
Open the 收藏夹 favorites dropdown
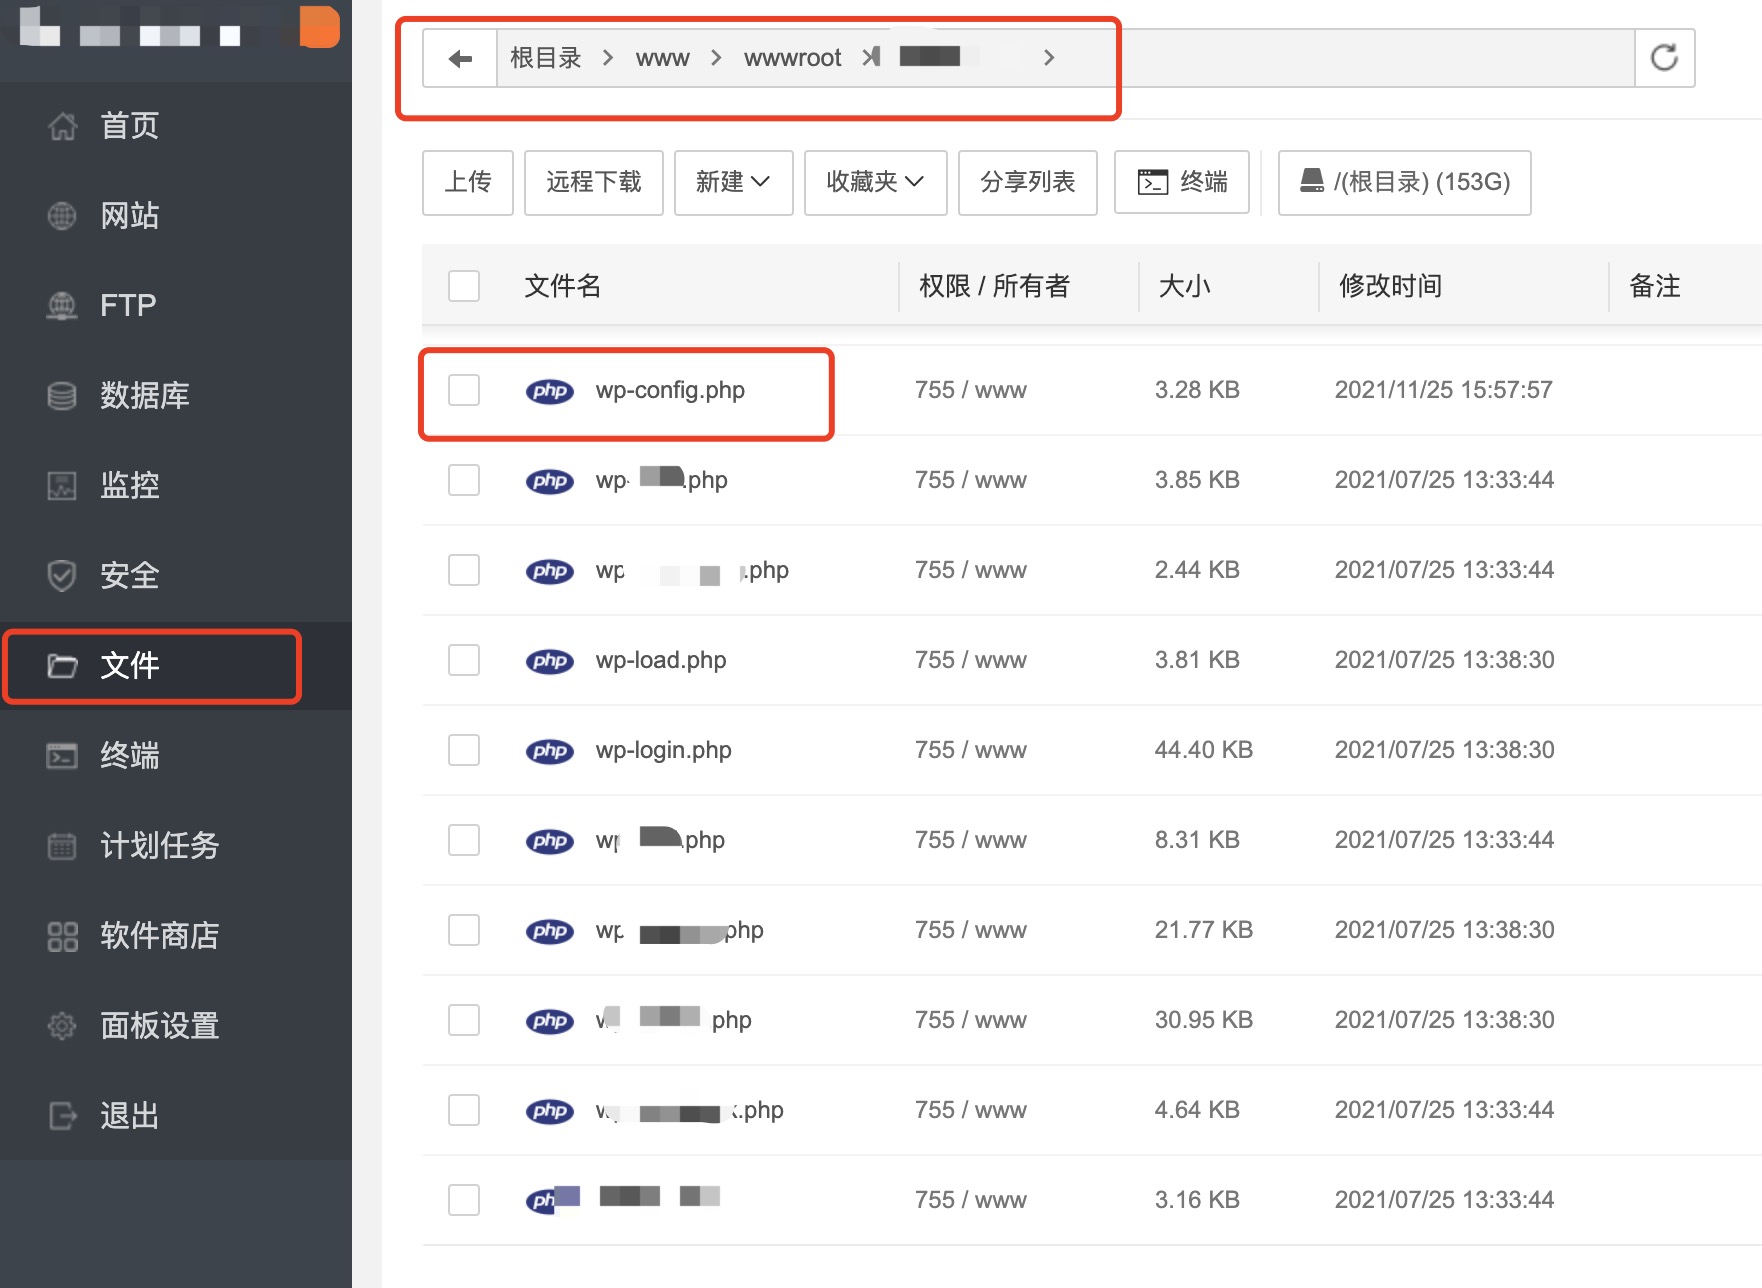coord(875,182)
